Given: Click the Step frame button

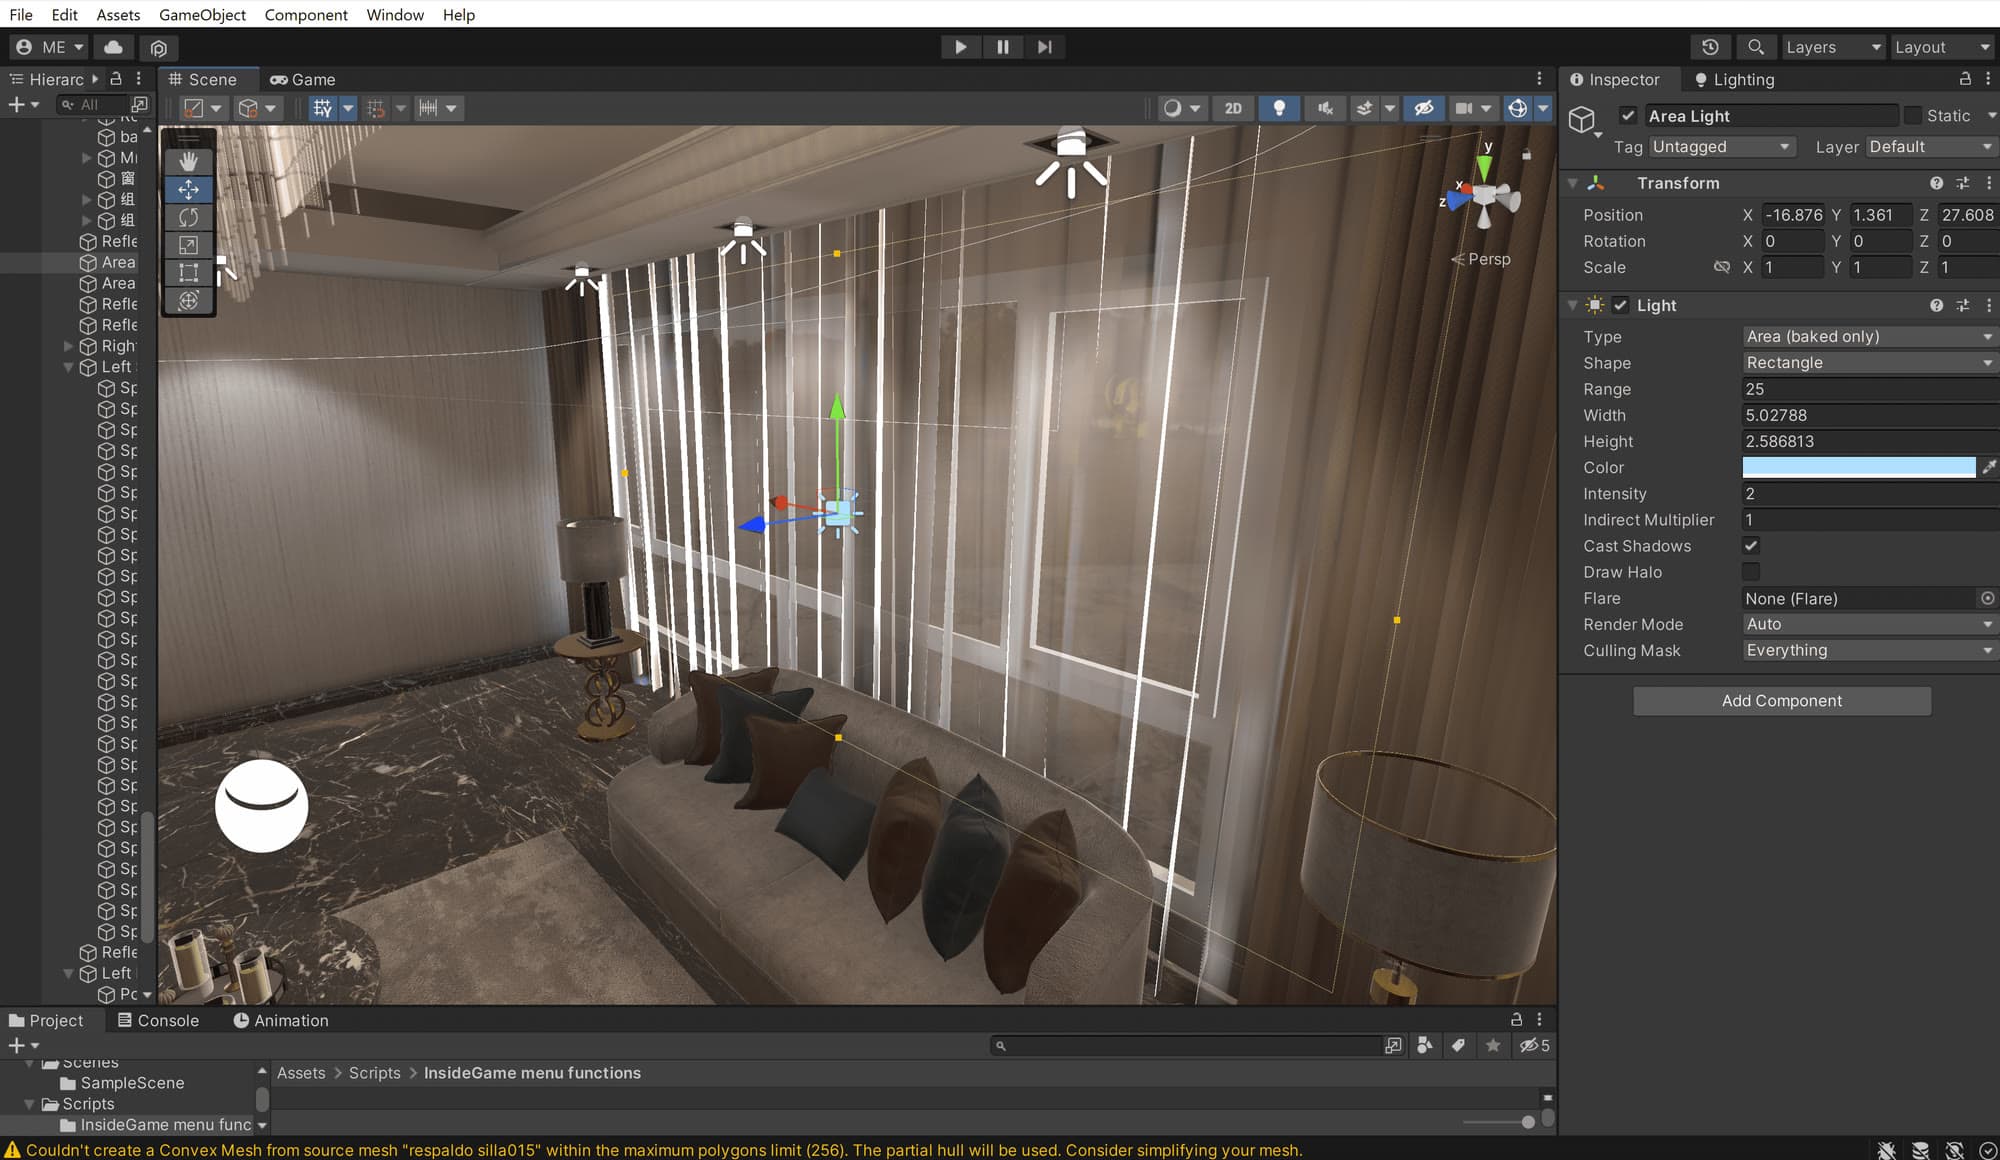Looking at the screenshot, I should [1044, 47].
